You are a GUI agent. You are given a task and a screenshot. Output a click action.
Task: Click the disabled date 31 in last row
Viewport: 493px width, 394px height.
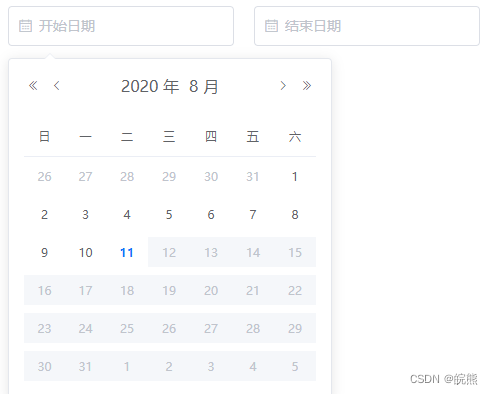point(86,366)
